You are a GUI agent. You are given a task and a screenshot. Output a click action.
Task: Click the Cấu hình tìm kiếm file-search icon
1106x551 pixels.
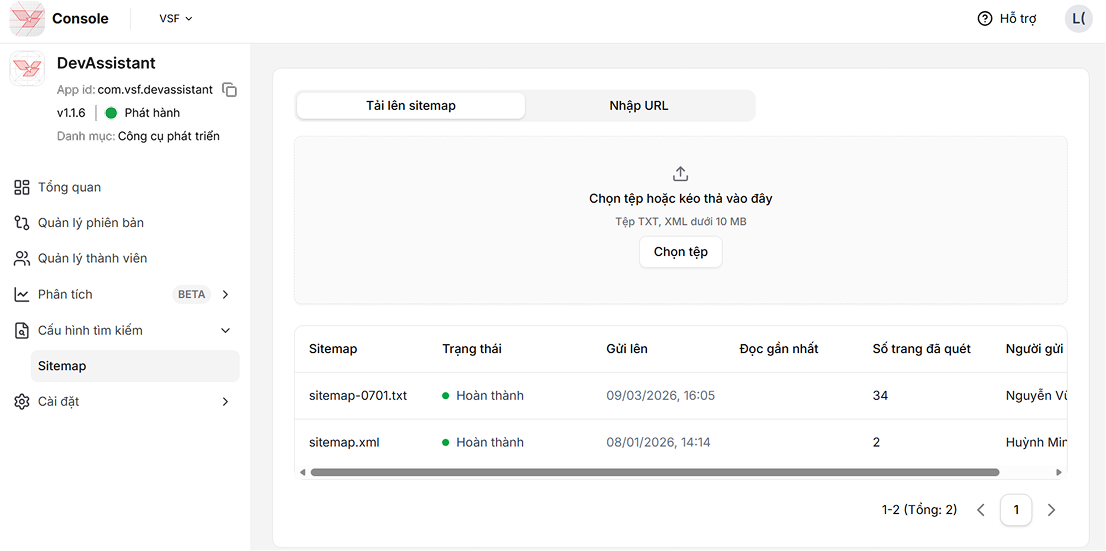click(x=22, y=330)
